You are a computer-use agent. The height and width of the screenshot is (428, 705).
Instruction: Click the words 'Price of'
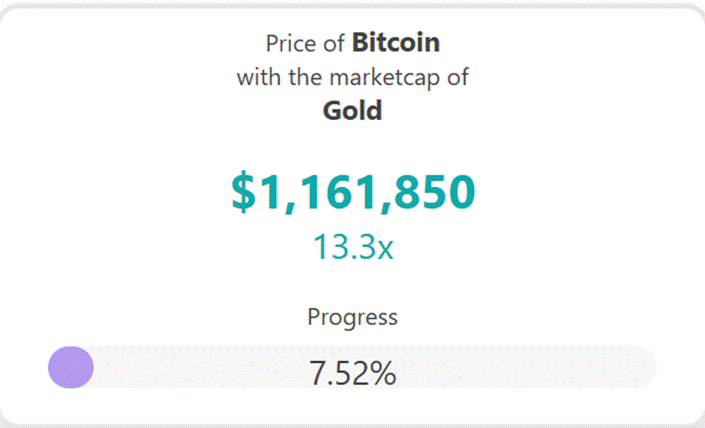(305, 44)
